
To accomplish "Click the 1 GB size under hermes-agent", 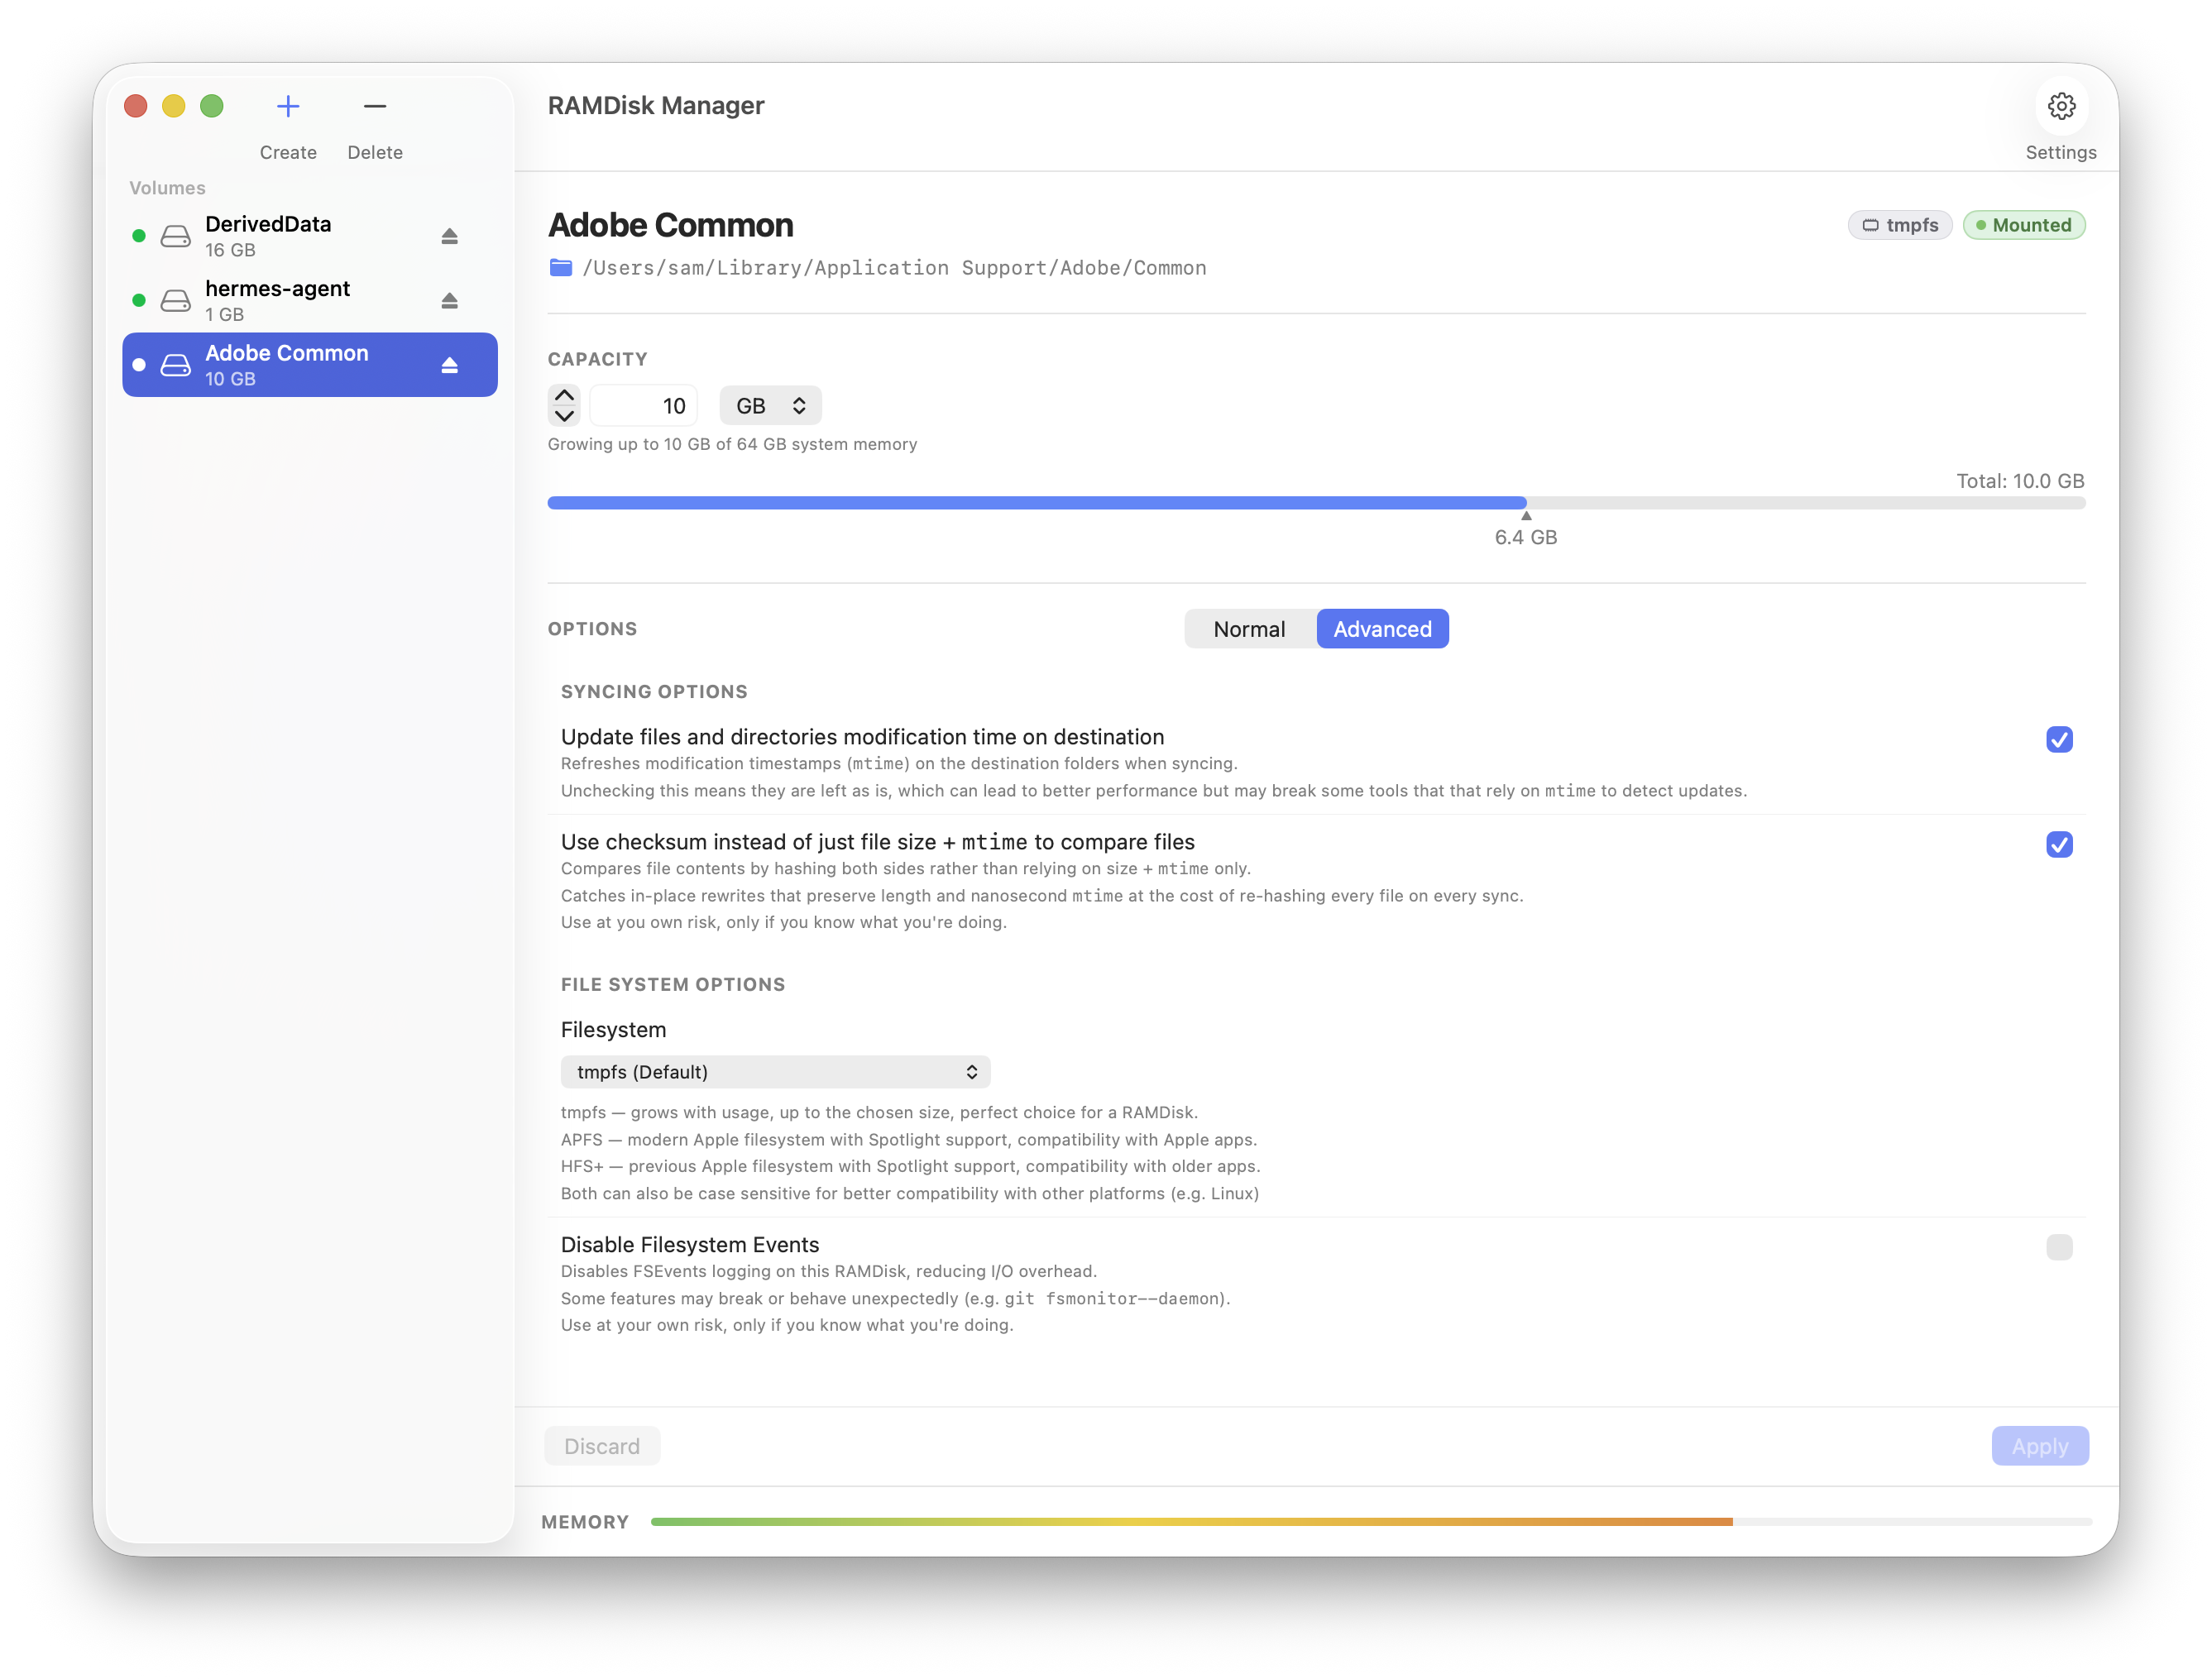I will (x=224, y=314).
